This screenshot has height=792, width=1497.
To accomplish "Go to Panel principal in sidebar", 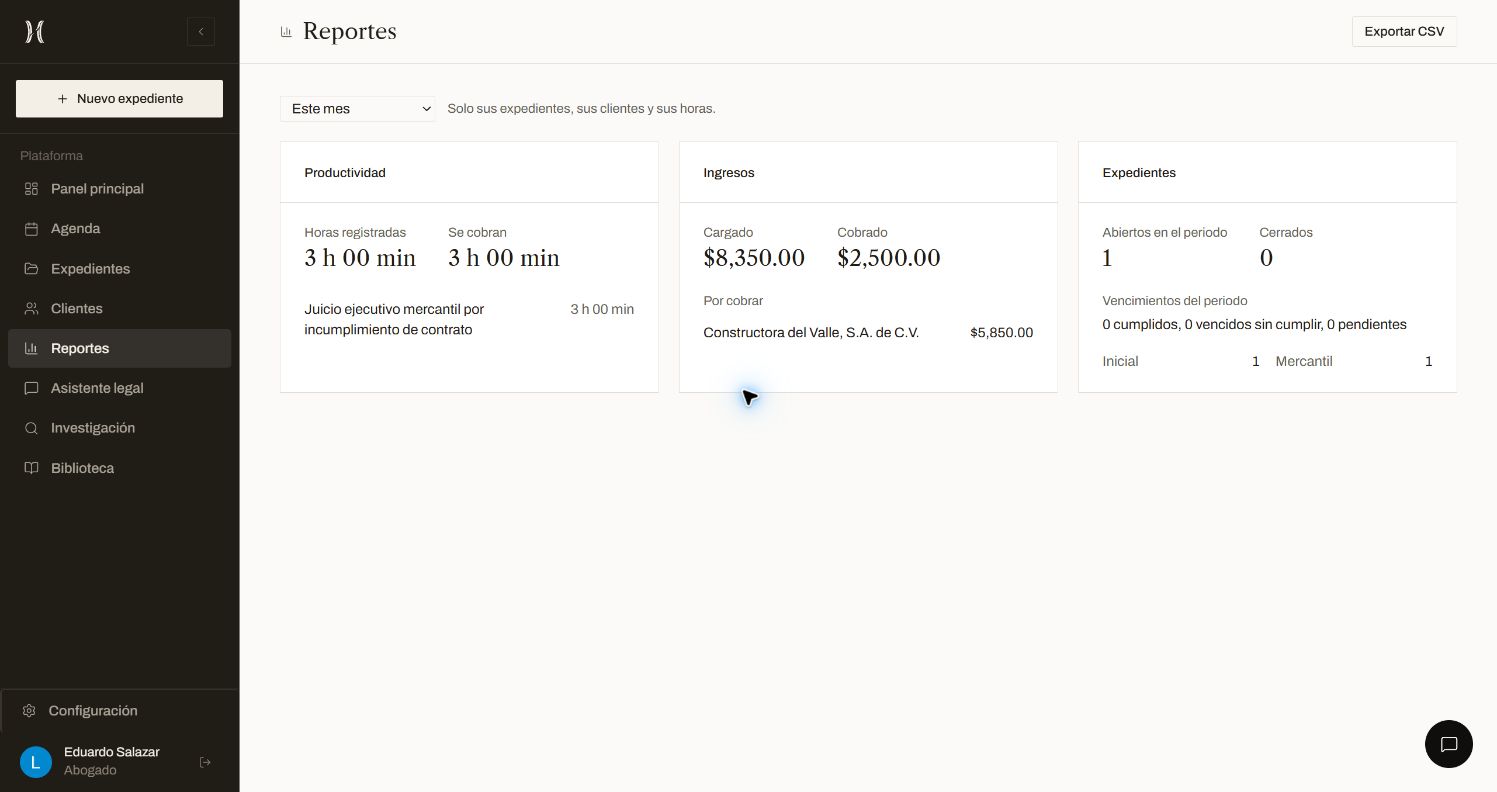I will (x=119, y=189).
